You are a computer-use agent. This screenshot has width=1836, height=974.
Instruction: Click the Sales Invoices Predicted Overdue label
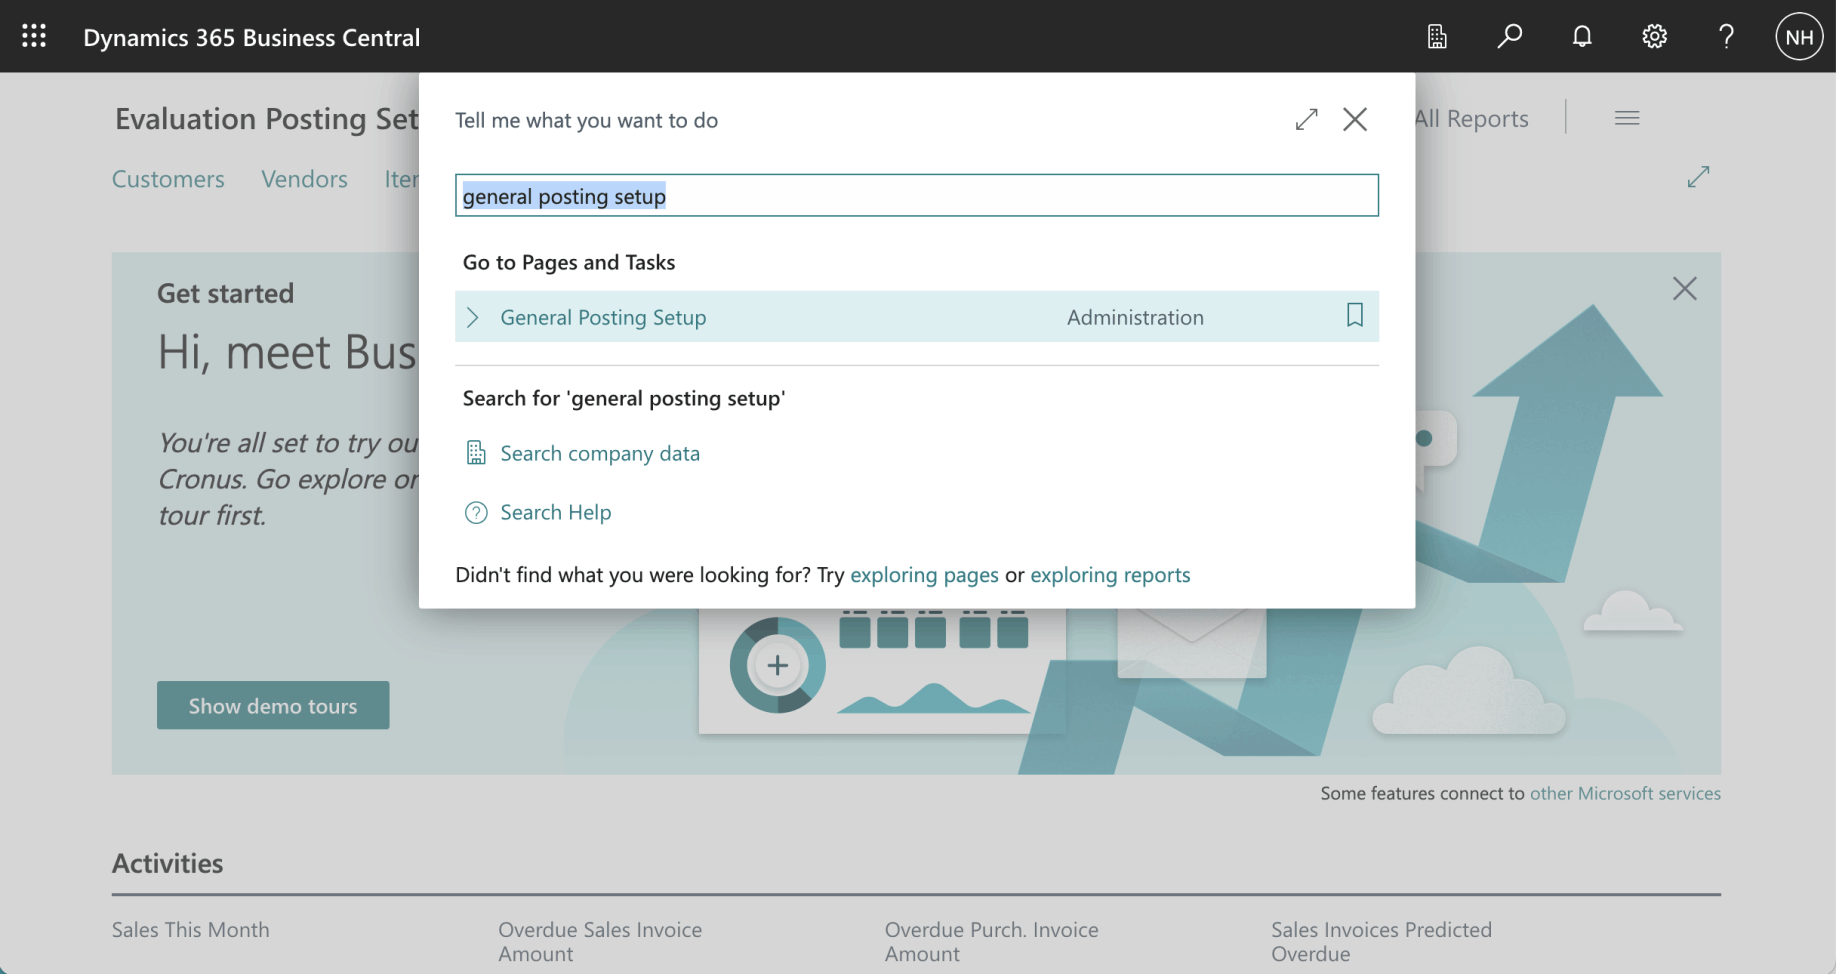pos(1381,942)
